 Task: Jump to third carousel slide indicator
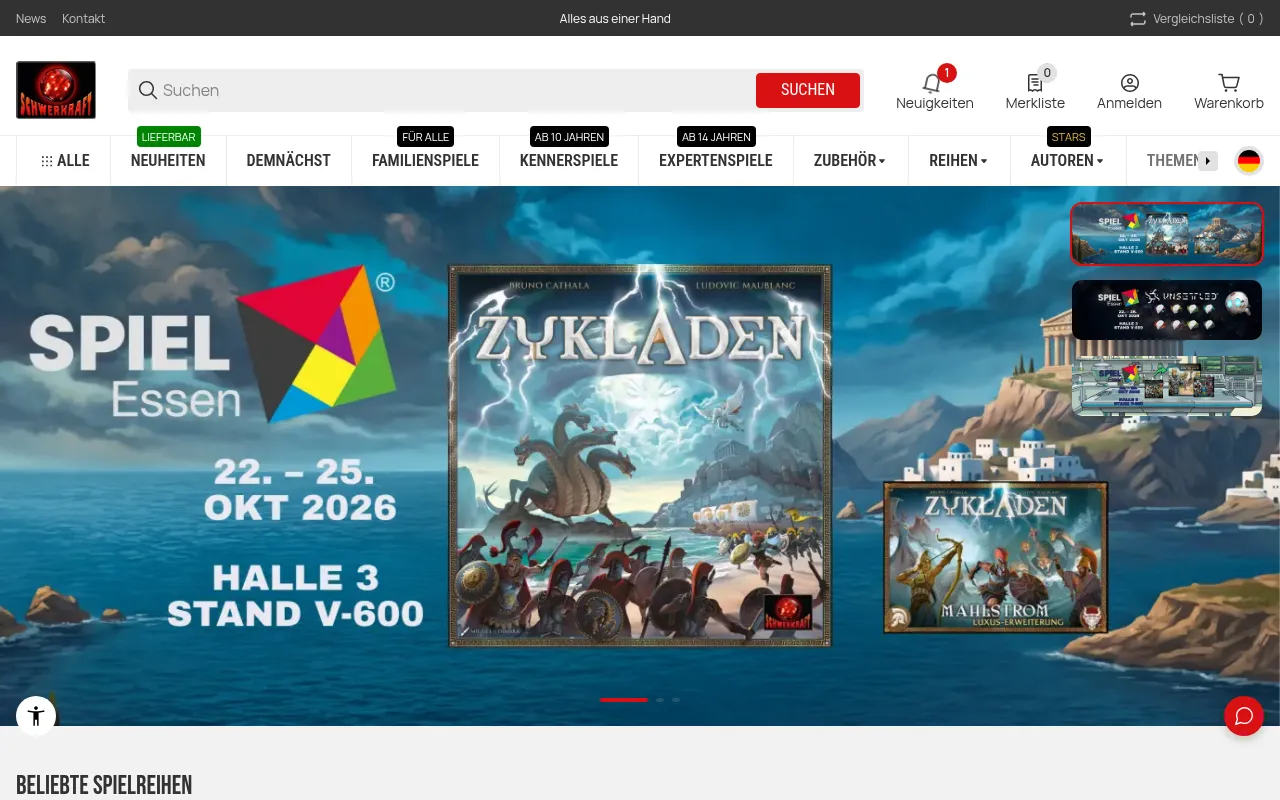pos(676,700)
